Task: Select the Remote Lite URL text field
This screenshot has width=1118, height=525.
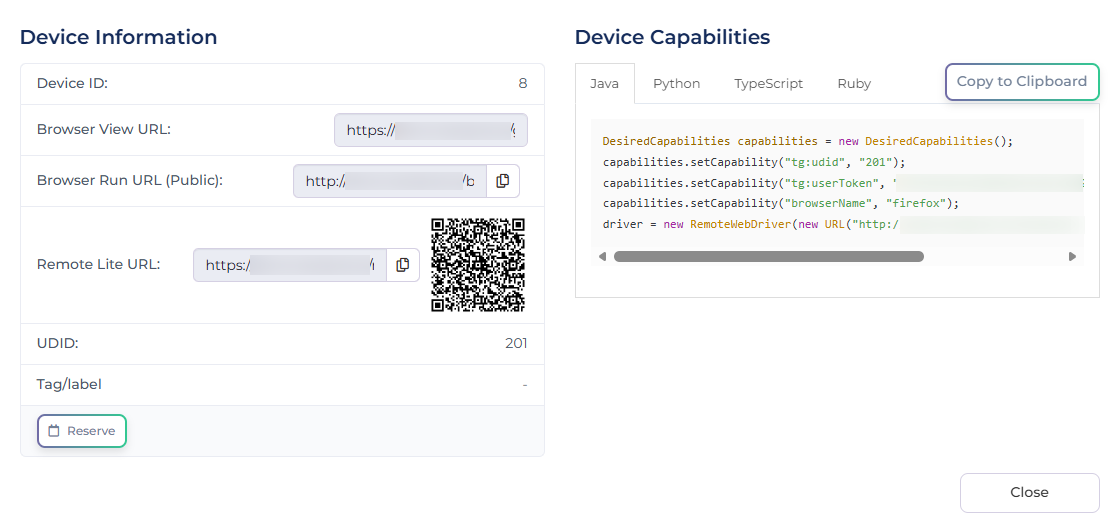Action: tap(290, 265)
